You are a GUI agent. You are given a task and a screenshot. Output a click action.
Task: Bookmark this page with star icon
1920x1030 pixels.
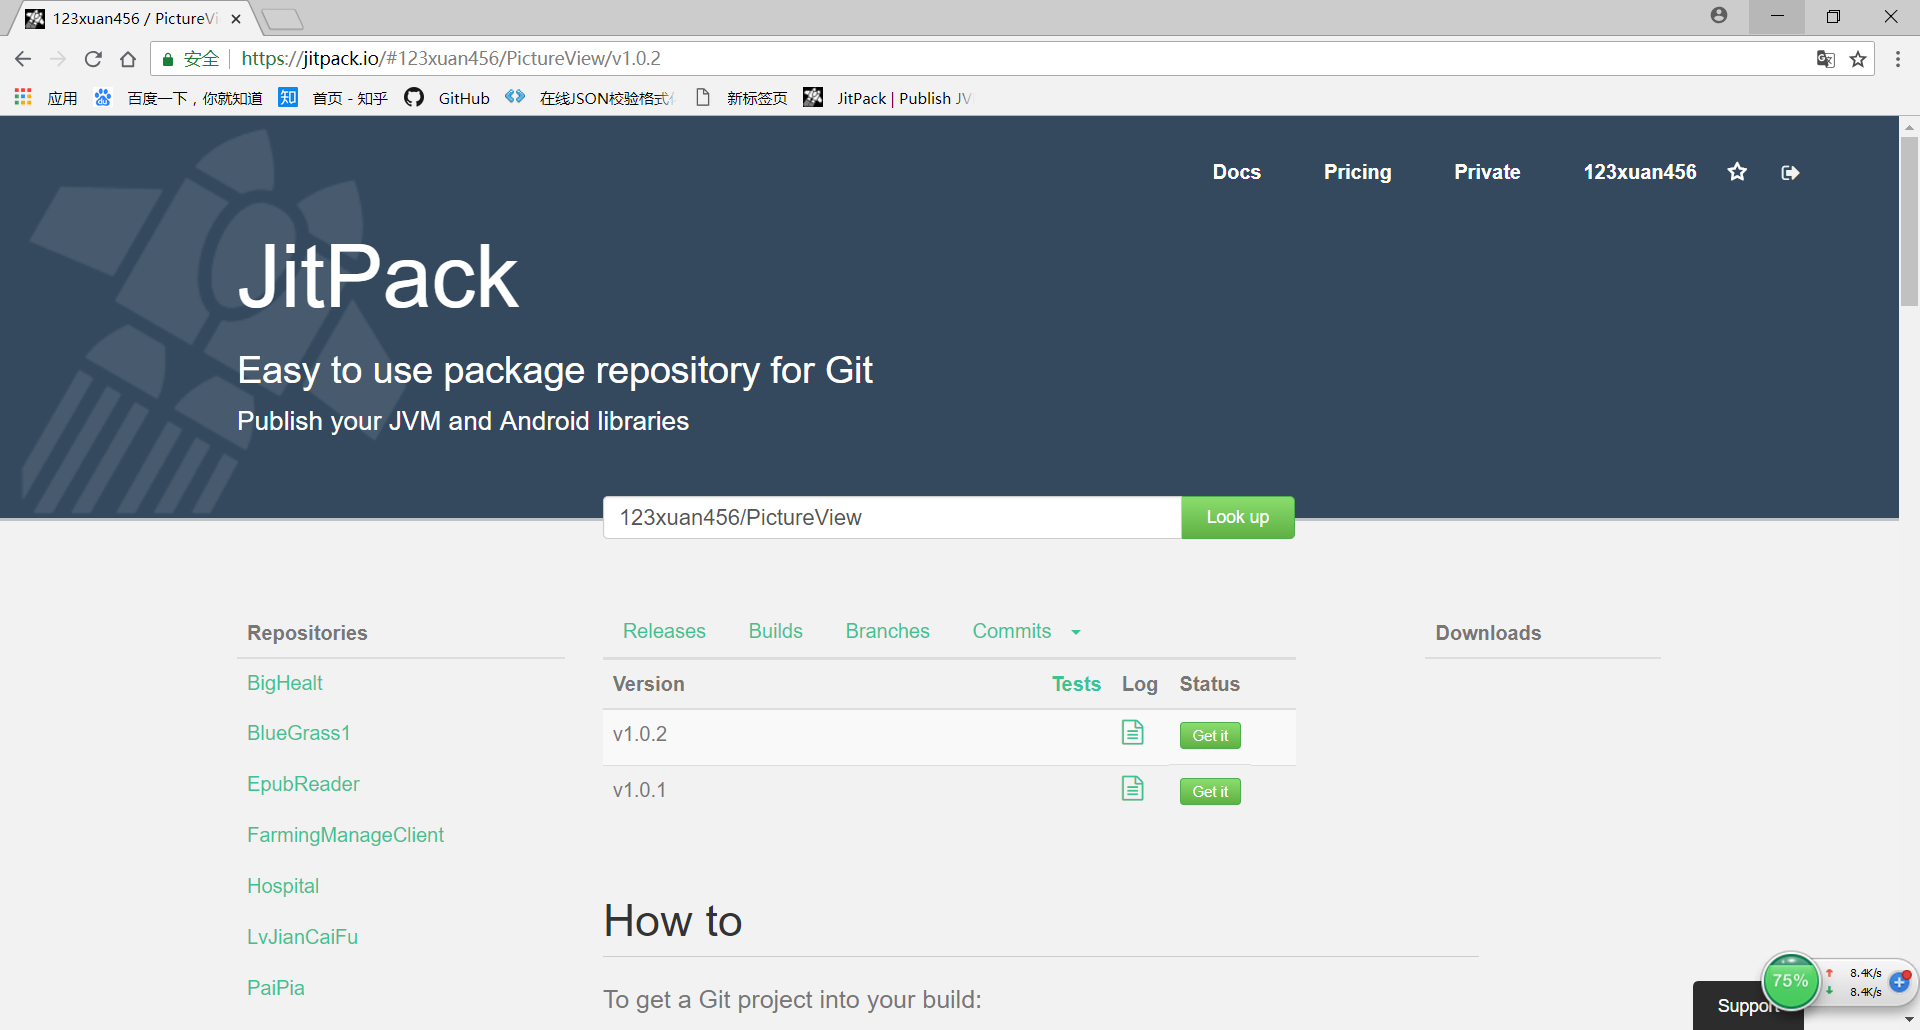(x=1858, y=59)
